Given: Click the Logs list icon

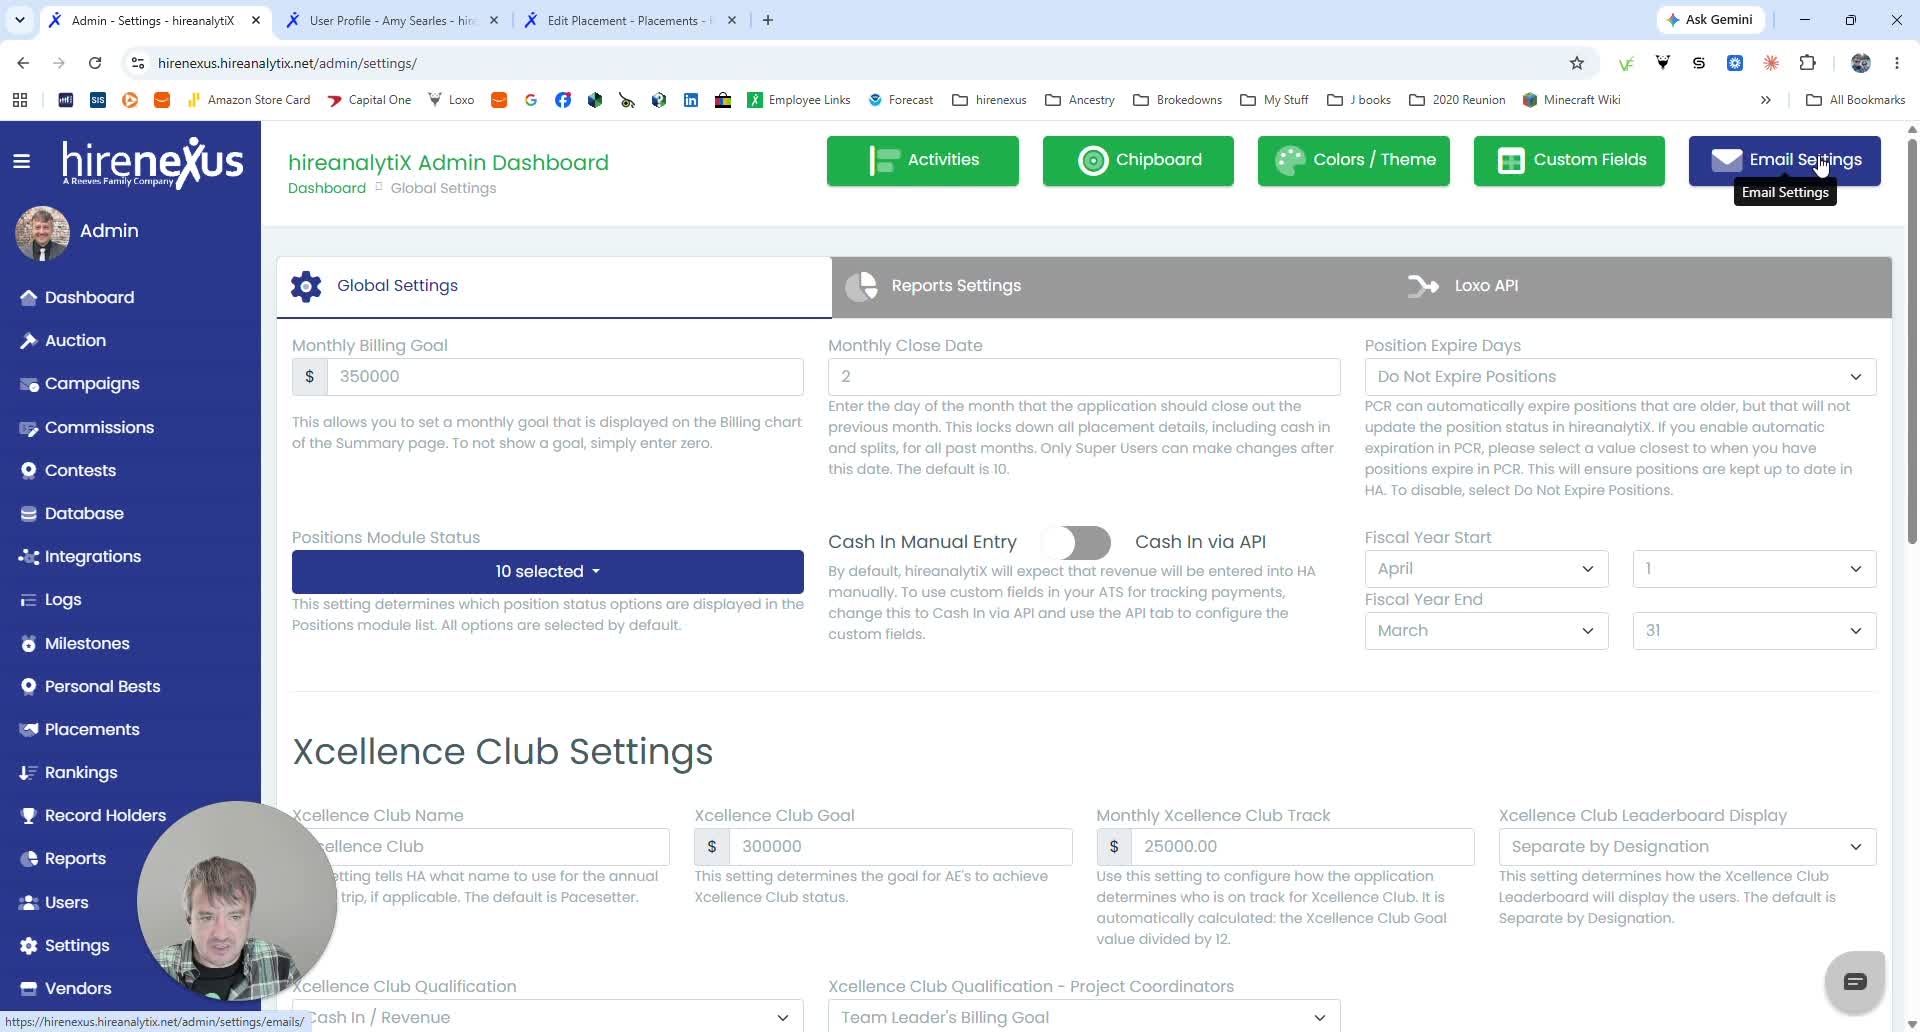Looking at the screenshot, I should click(x=28, y=600).
